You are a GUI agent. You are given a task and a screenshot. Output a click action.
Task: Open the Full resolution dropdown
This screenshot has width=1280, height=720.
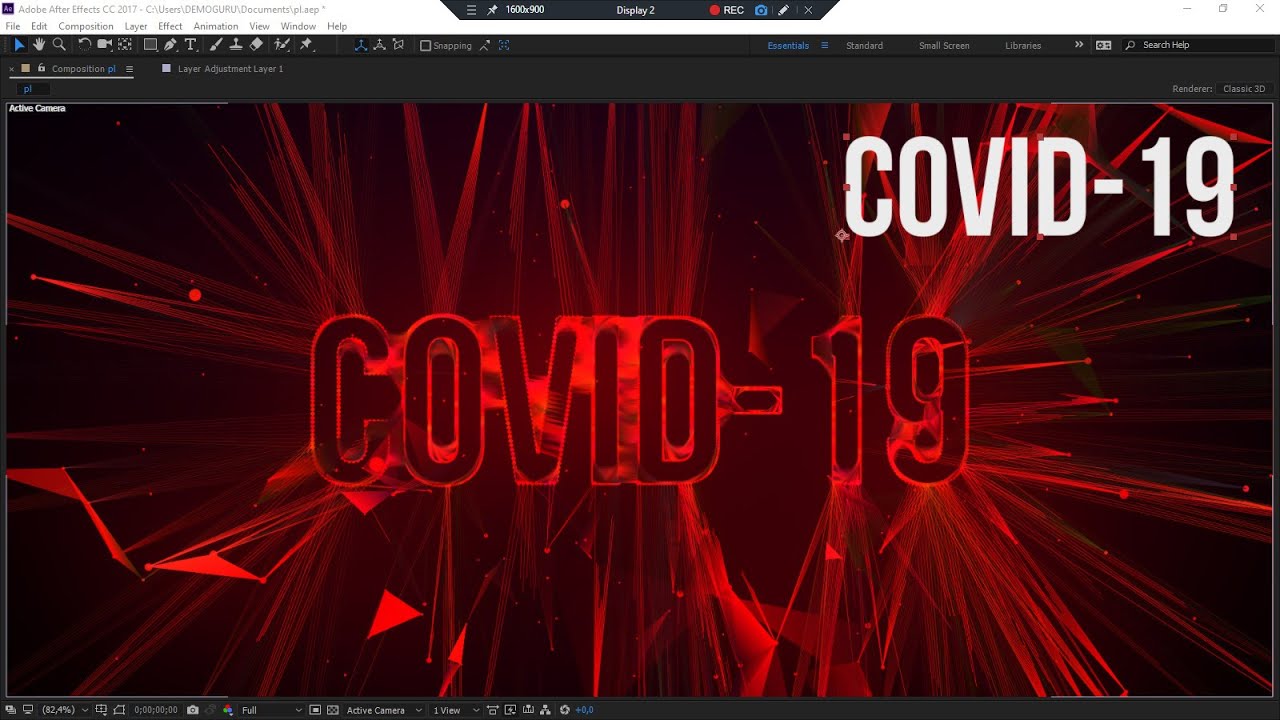tap(270, 710)
